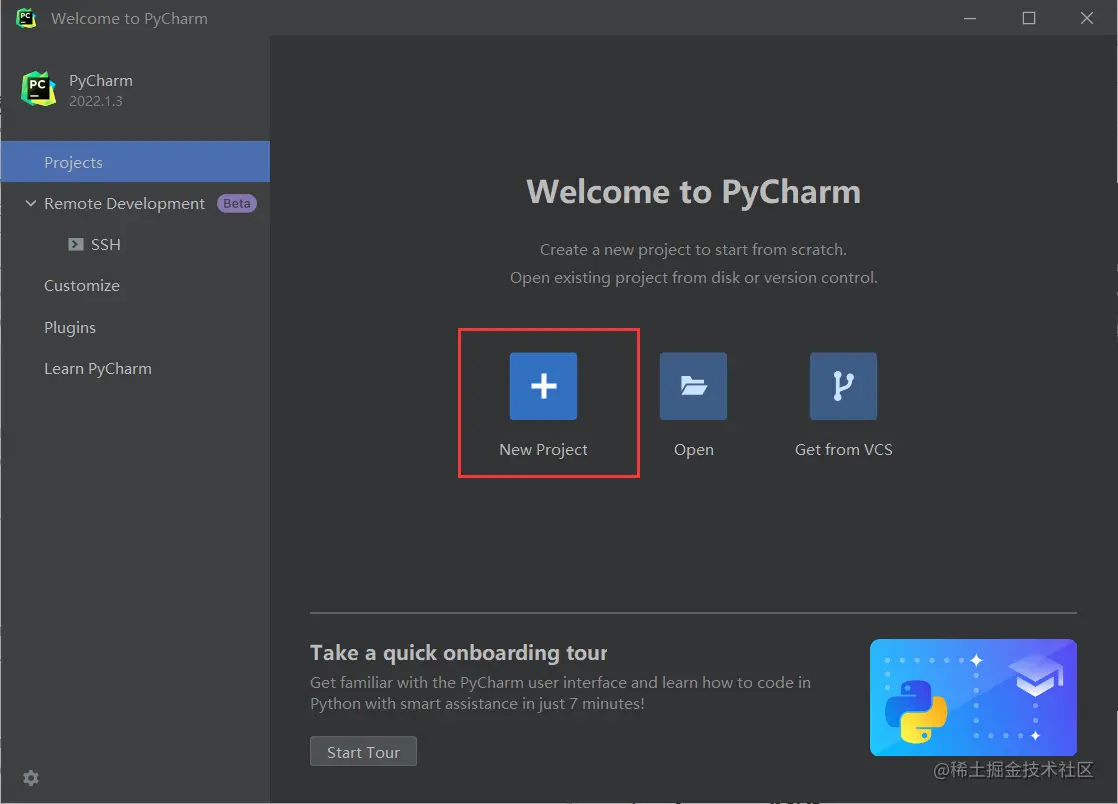Click the Welcome to PyCharm heading
The height and width of the screenshot is (804, 1118).
693,192
